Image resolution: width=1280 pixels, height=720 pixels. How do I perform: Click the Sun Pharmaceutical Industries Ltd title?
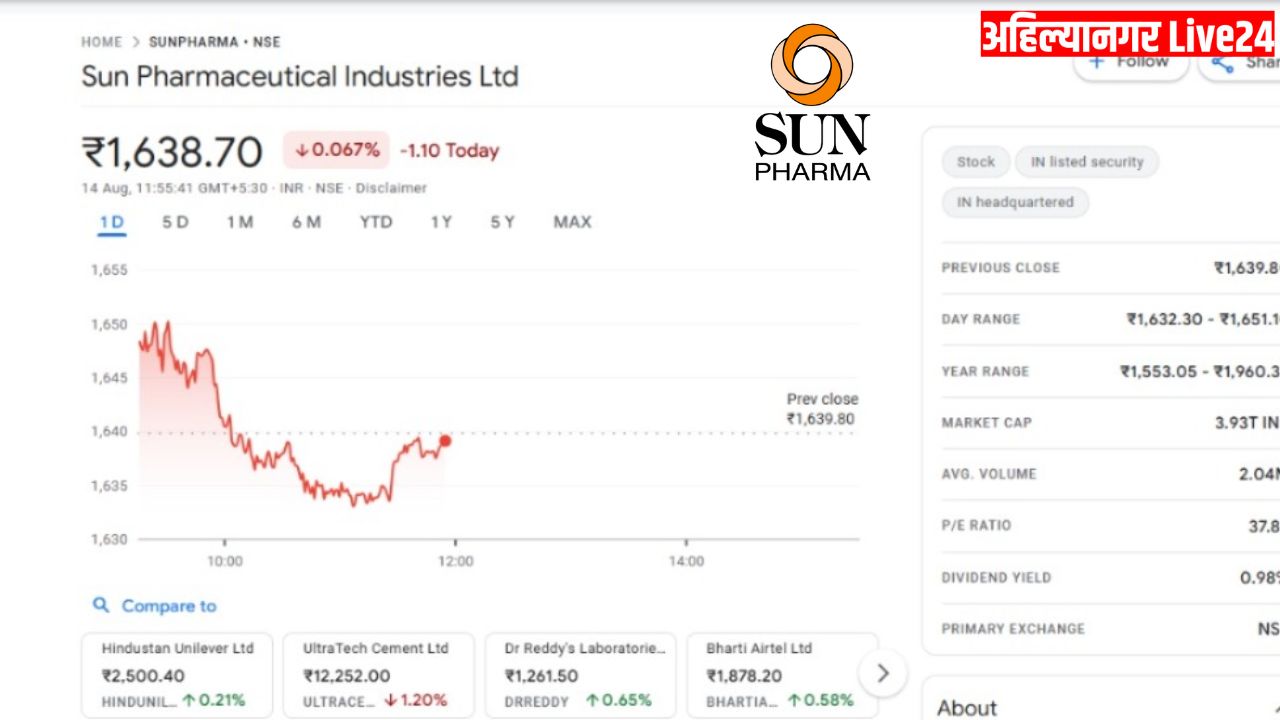[x=300, y=76]
